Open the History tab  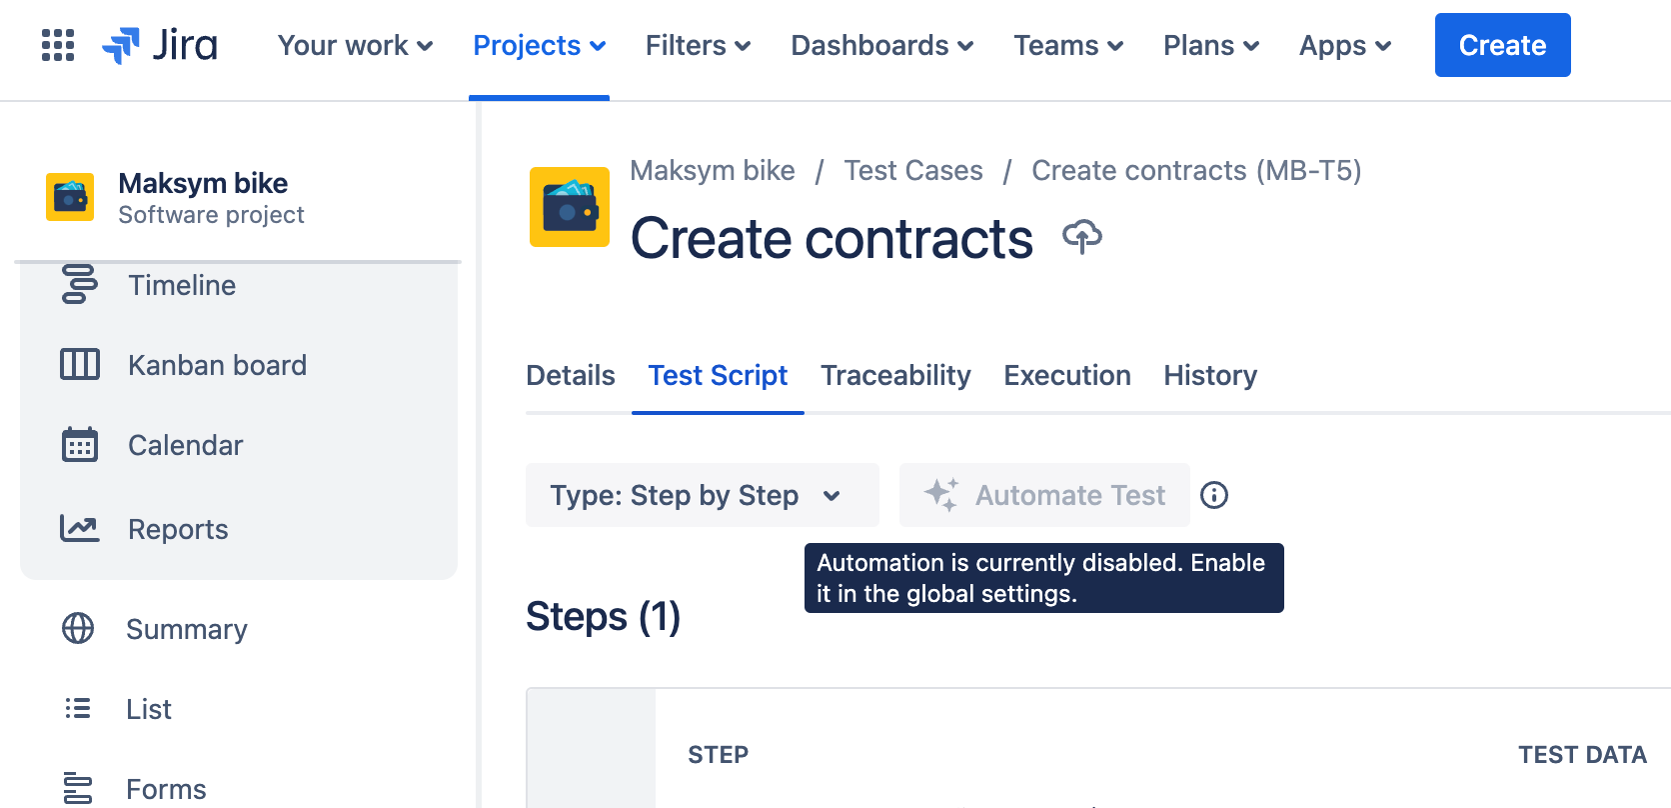[x=1209, y=376]
